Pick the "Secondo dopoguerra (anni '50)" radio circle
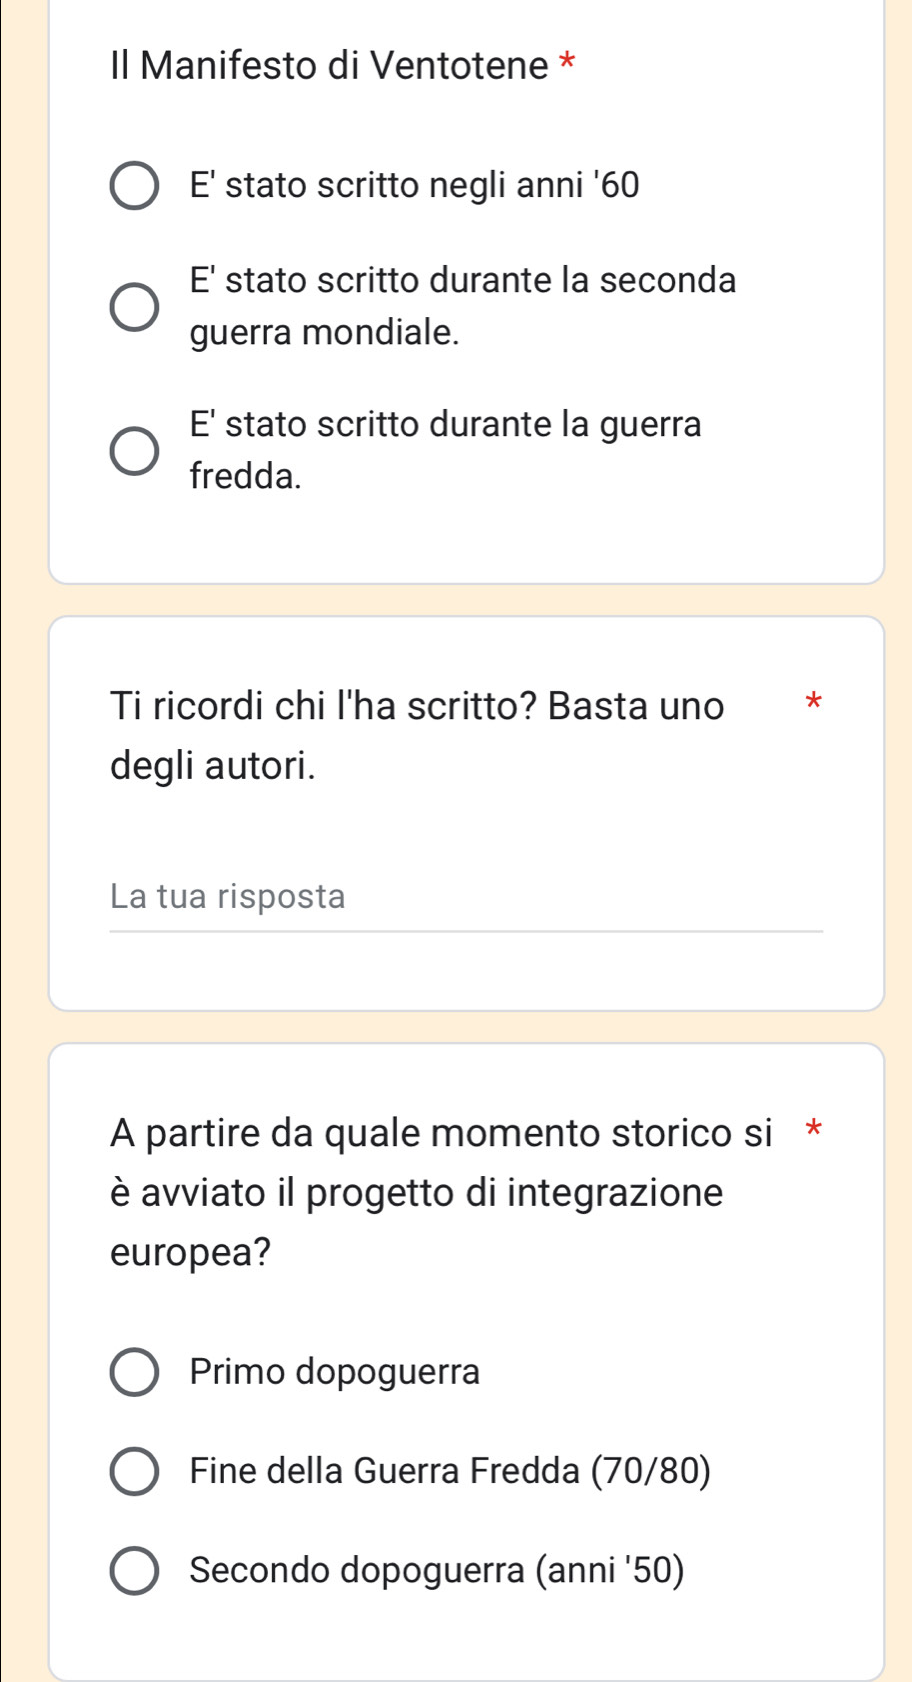Image resolution: width=912 pixels, height=1682 pixels. [x=134, y=1571]
